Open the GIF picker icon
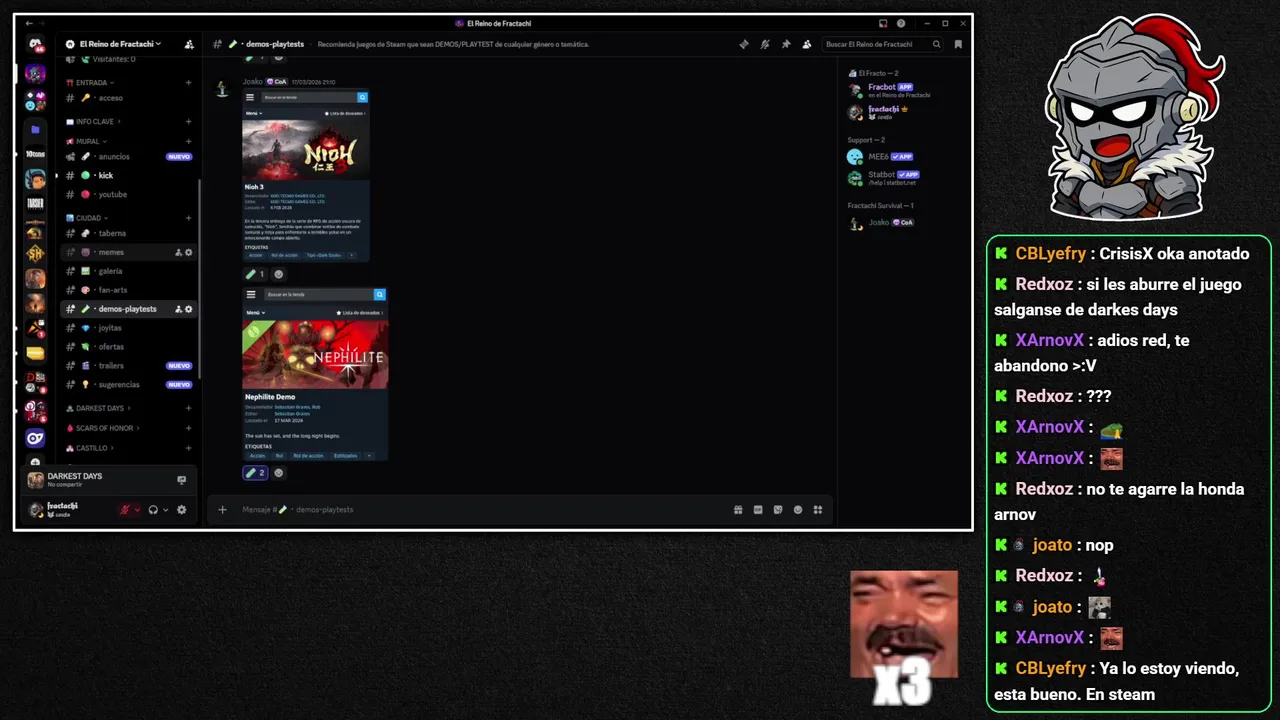This screenshot has height=720, width=1280. click(758, 510)
